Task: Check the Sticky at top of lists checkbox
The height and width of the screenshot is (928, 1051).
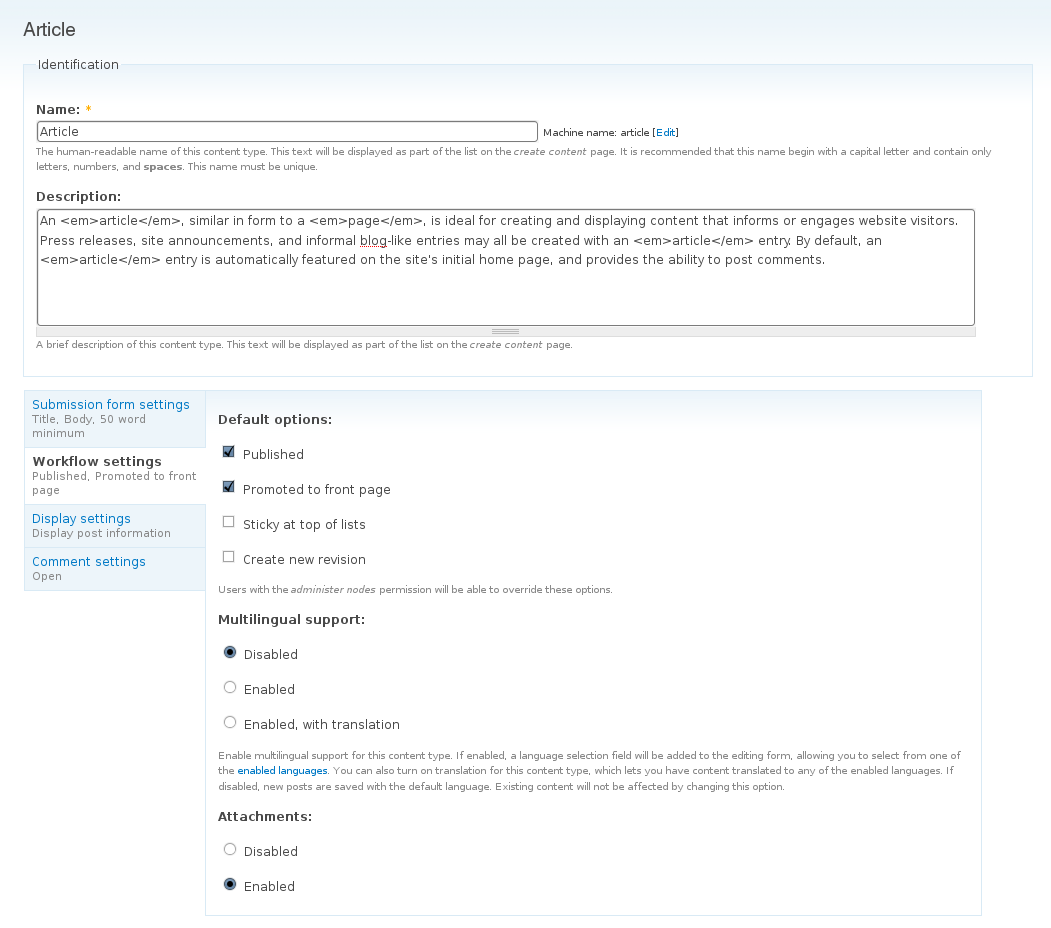Action: (228, 521)
